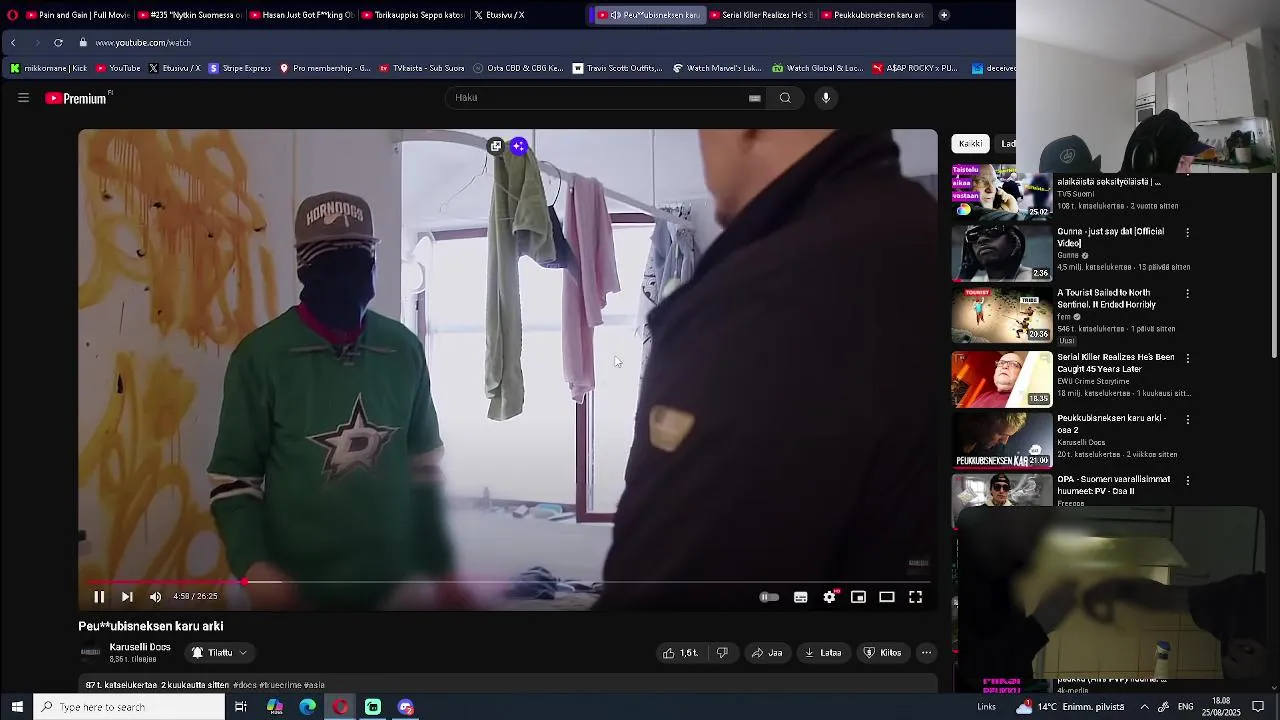Open the notification center icon
1280x720 pixels.
pyautogui.click(x=1258, y=707)
